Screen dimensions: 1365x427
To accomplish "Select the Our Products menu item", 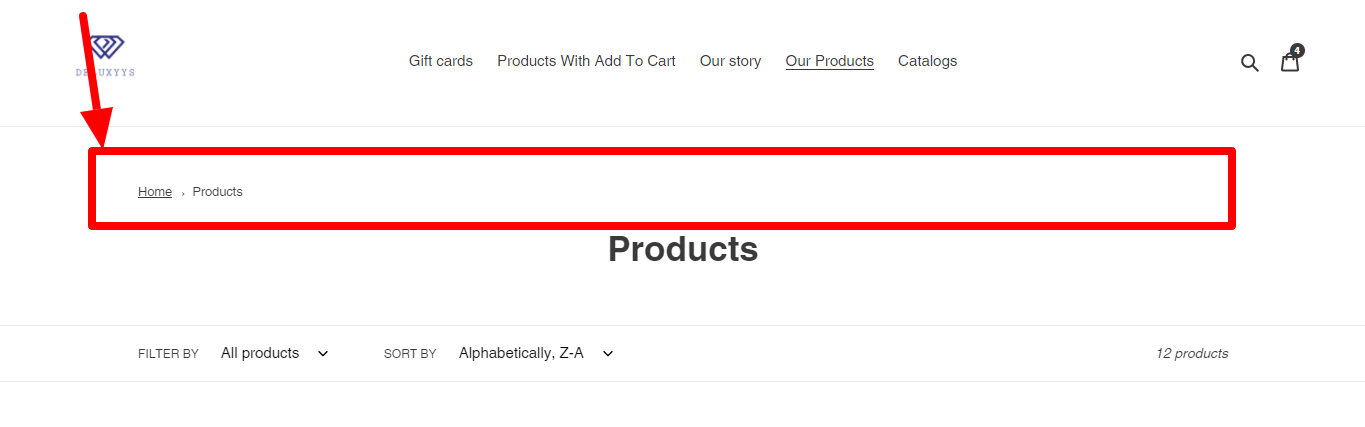I will [829, 61].
